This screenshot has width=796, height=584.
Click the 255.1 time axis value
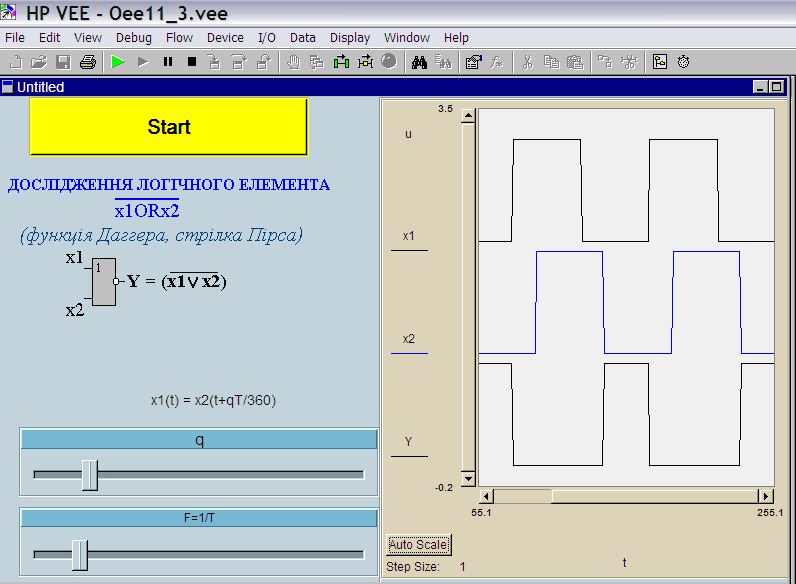770,512
